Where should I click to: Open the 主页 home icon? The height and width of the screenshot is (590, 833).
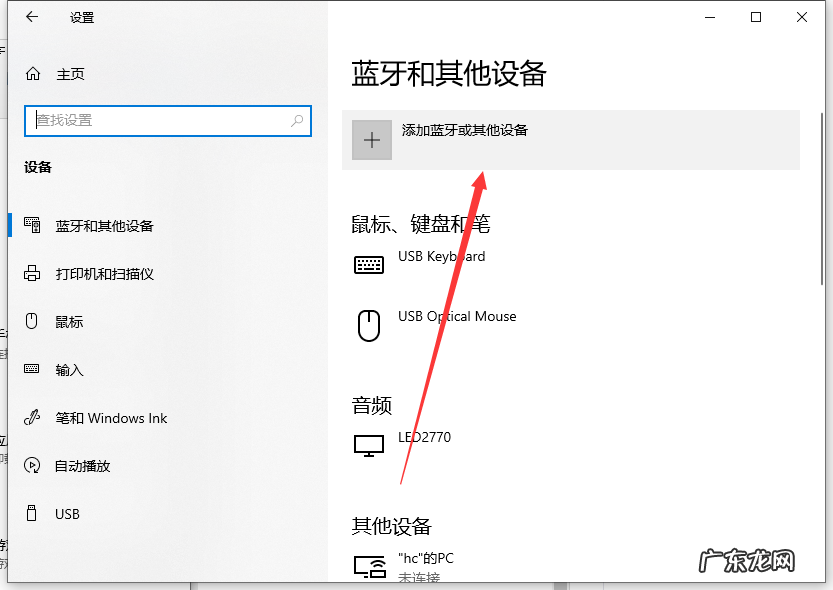(x=33, y=74)
